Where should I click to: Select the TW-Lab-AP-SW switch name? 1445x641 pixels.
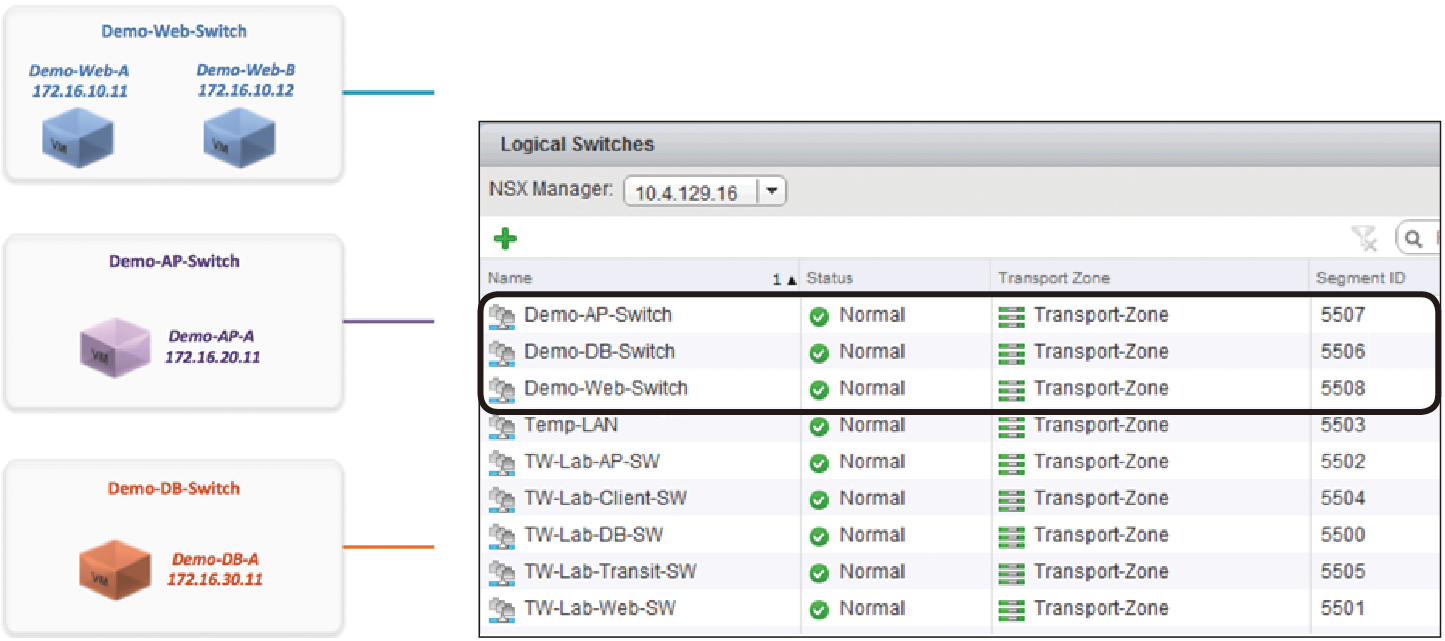click(x=592, y=462)
